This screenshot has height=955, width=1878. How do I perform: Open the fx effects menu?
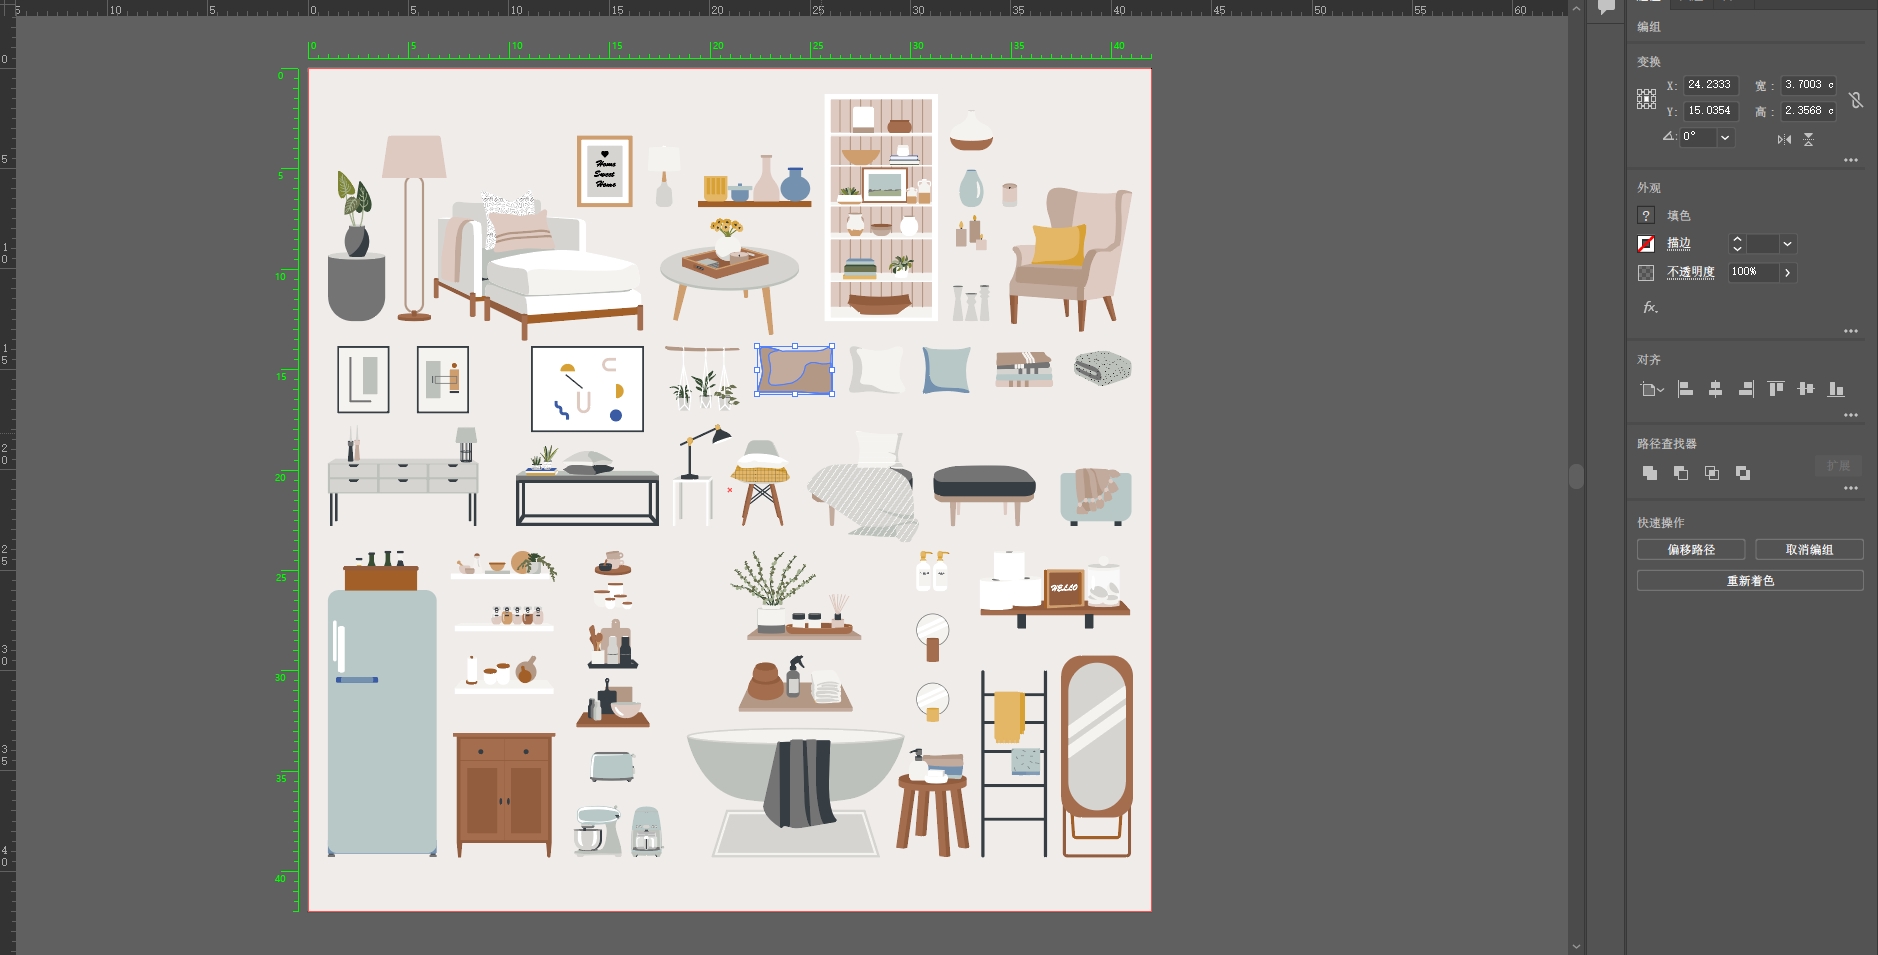point(1650,307)
